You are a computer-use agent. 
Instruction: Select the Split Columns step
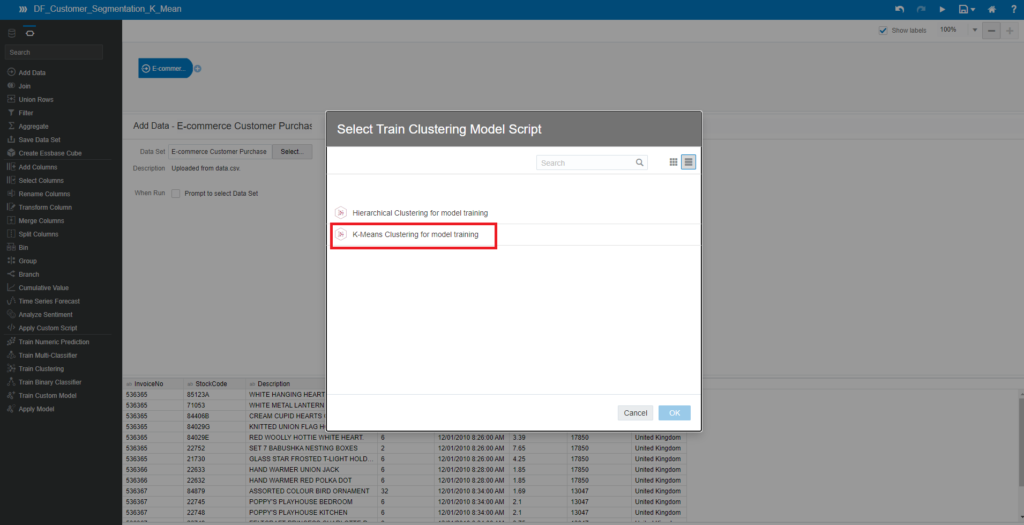(38, 234)
